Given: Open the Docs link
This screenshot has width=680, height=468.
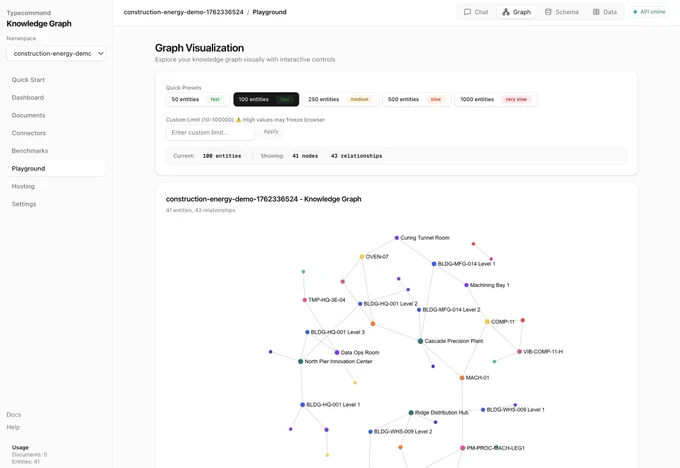Looking at the screenshot, I should pos(14,415).
